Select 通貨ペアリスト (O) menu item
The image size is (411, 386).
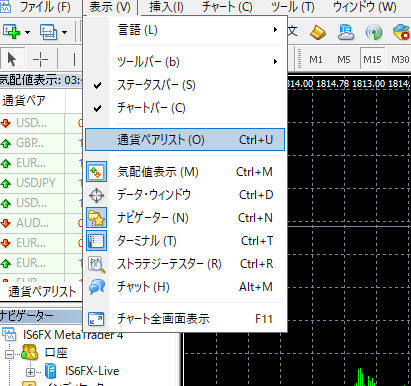tap(185, 140)
